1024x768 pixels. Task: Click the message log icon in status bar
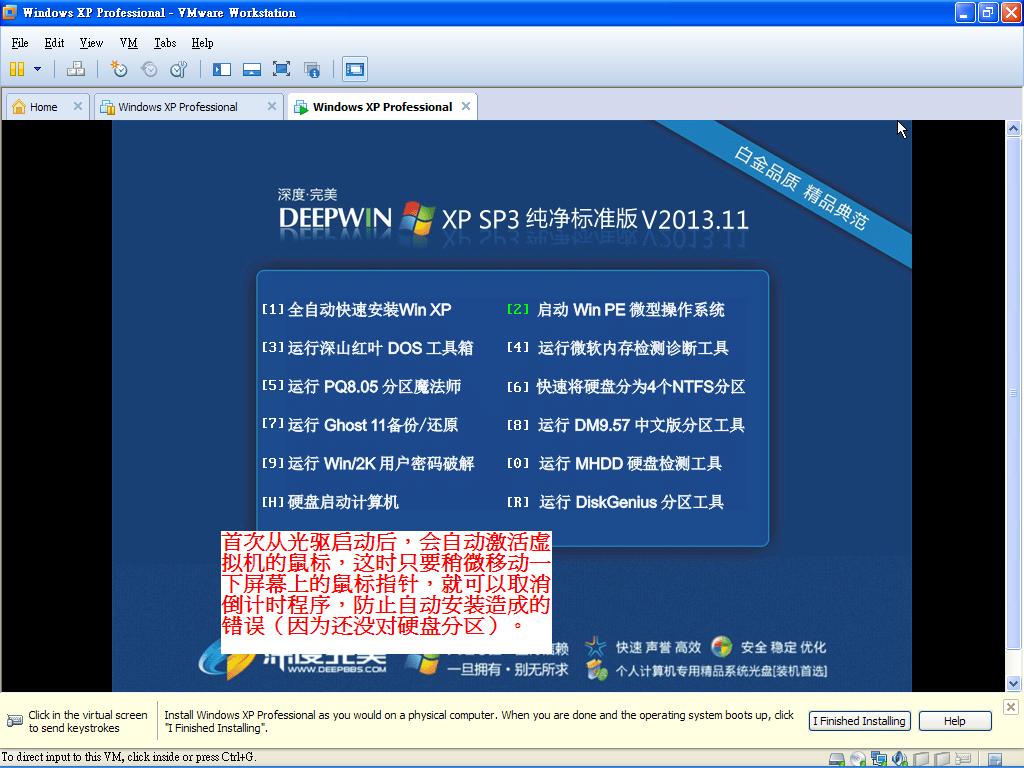click(x=995, y=759)
